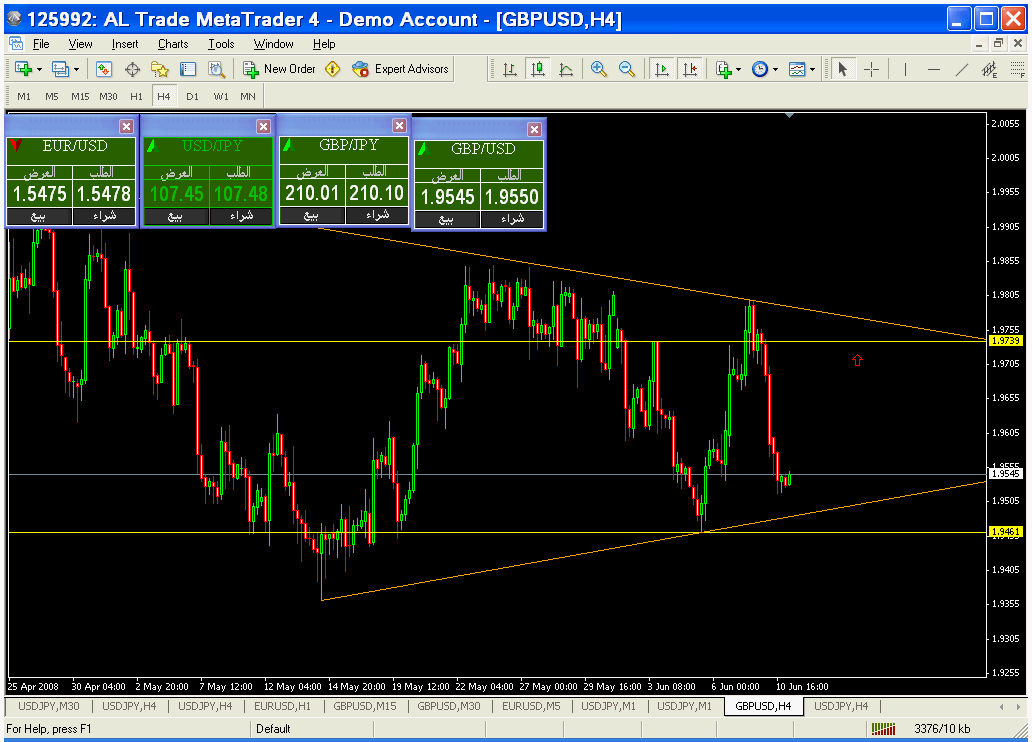The image size is (1032, 742).
Task: Click the Zoom Out magnifier icon
Action: tap(627, 69)
